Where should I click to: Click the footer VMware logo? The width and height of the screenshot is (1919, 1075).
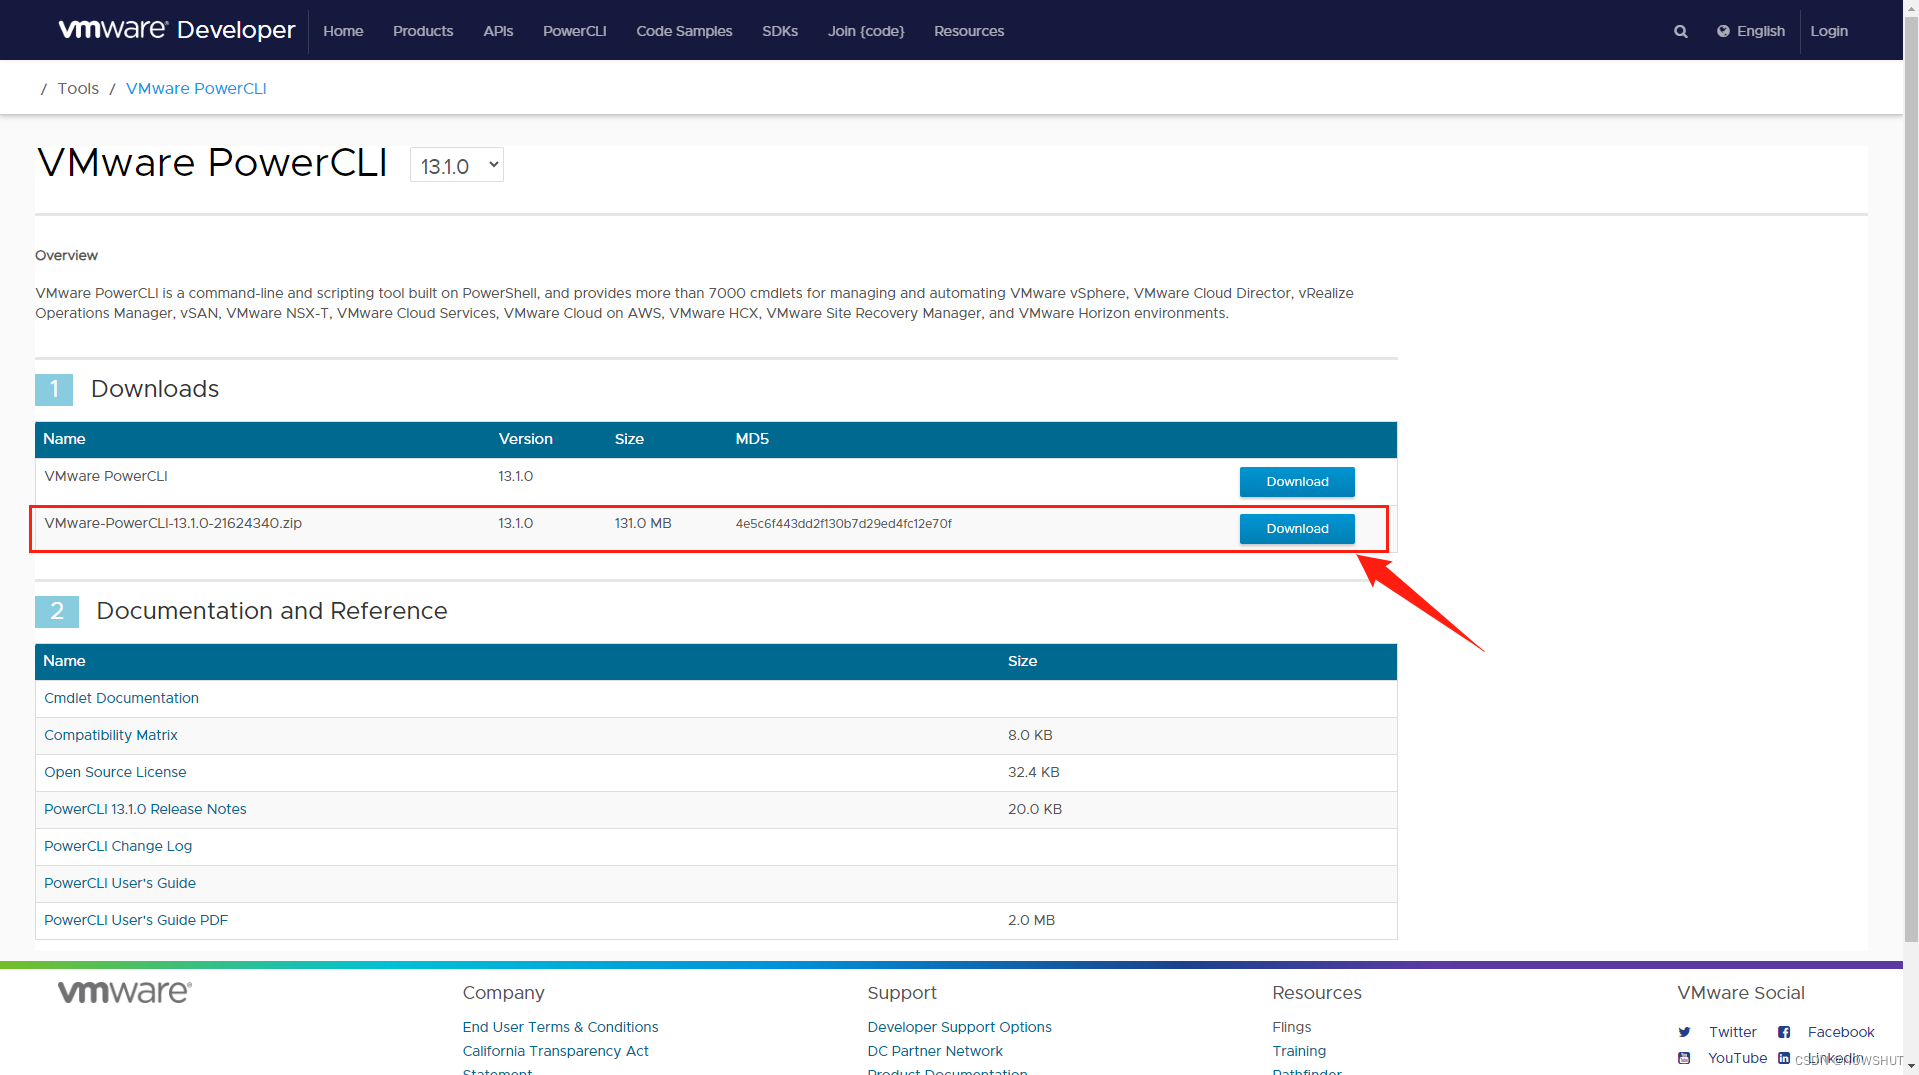(125, 991)
